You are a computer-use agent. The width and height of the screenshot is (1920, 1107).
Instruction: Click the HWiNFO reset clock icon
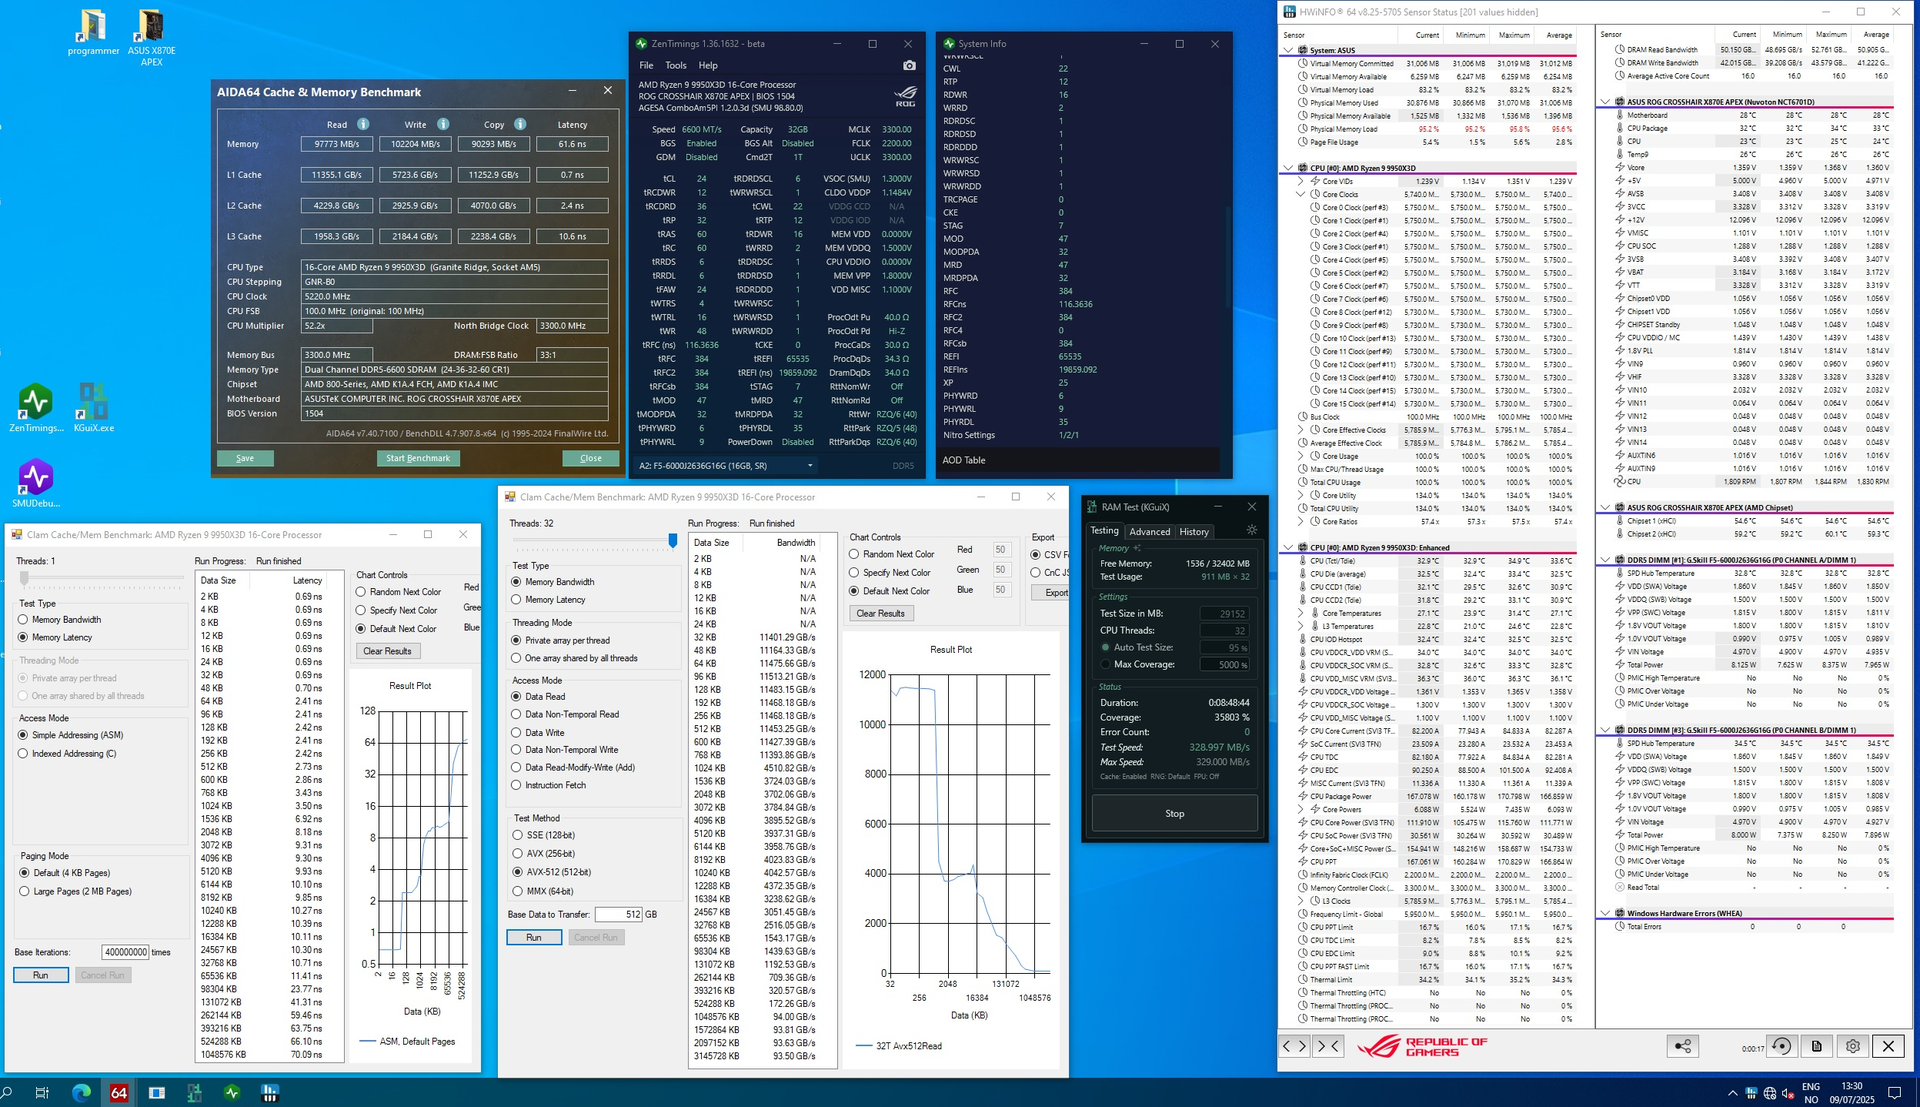pos(1781,1046)
